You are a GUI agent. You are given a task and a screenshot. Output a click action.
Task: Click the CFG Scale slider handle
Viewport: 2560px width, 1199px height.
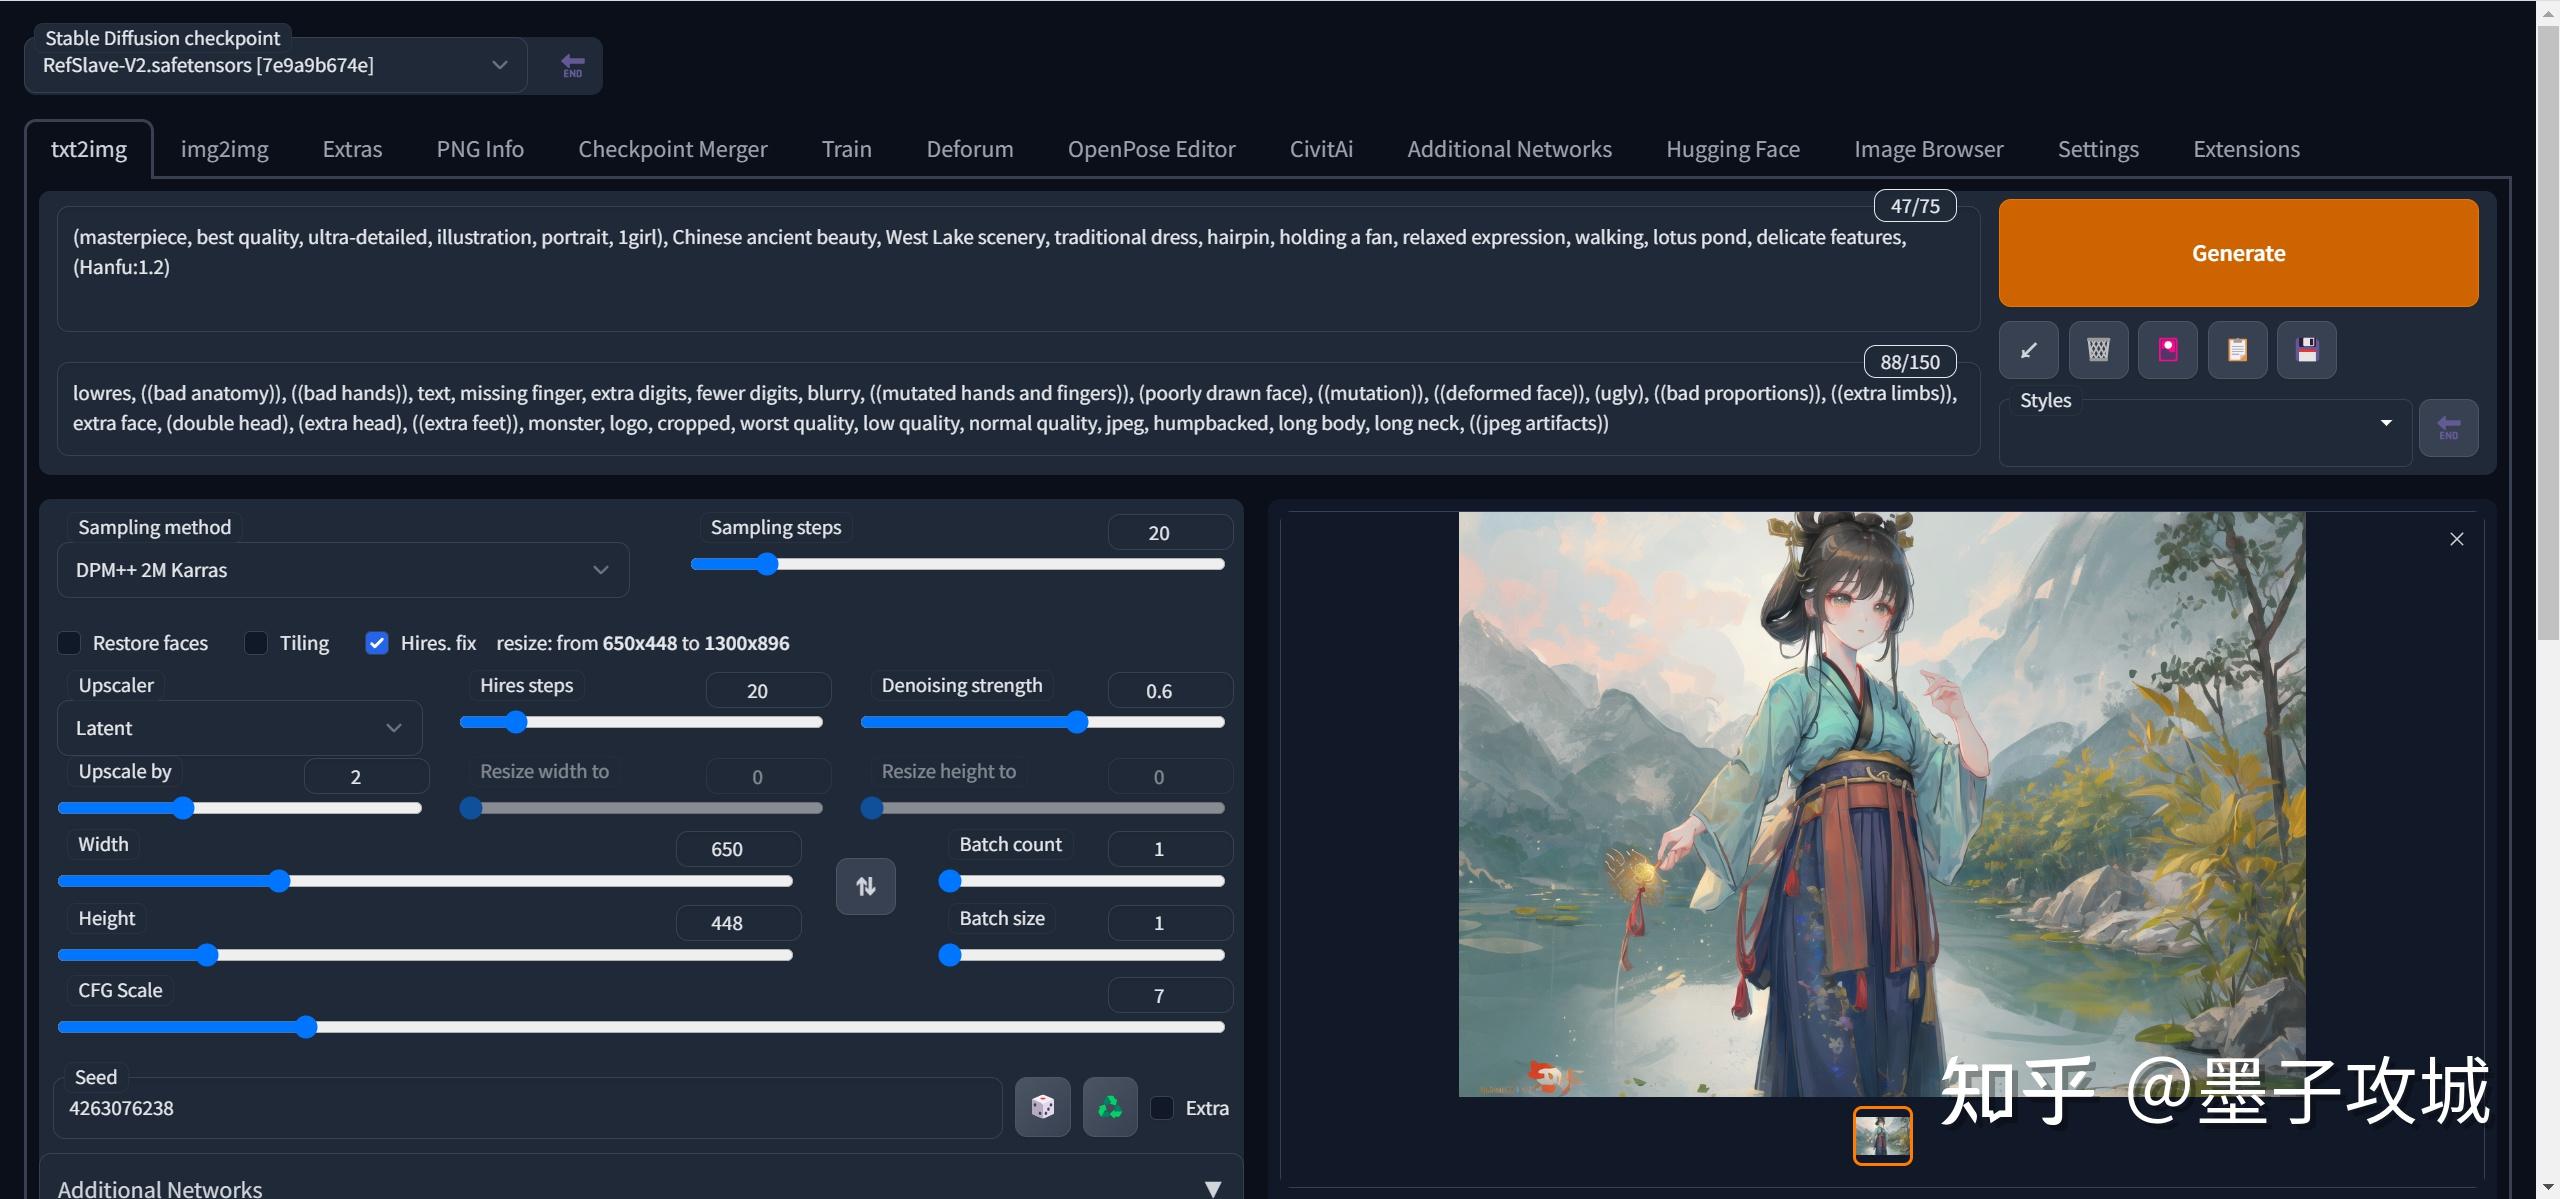click(306, 1027)
